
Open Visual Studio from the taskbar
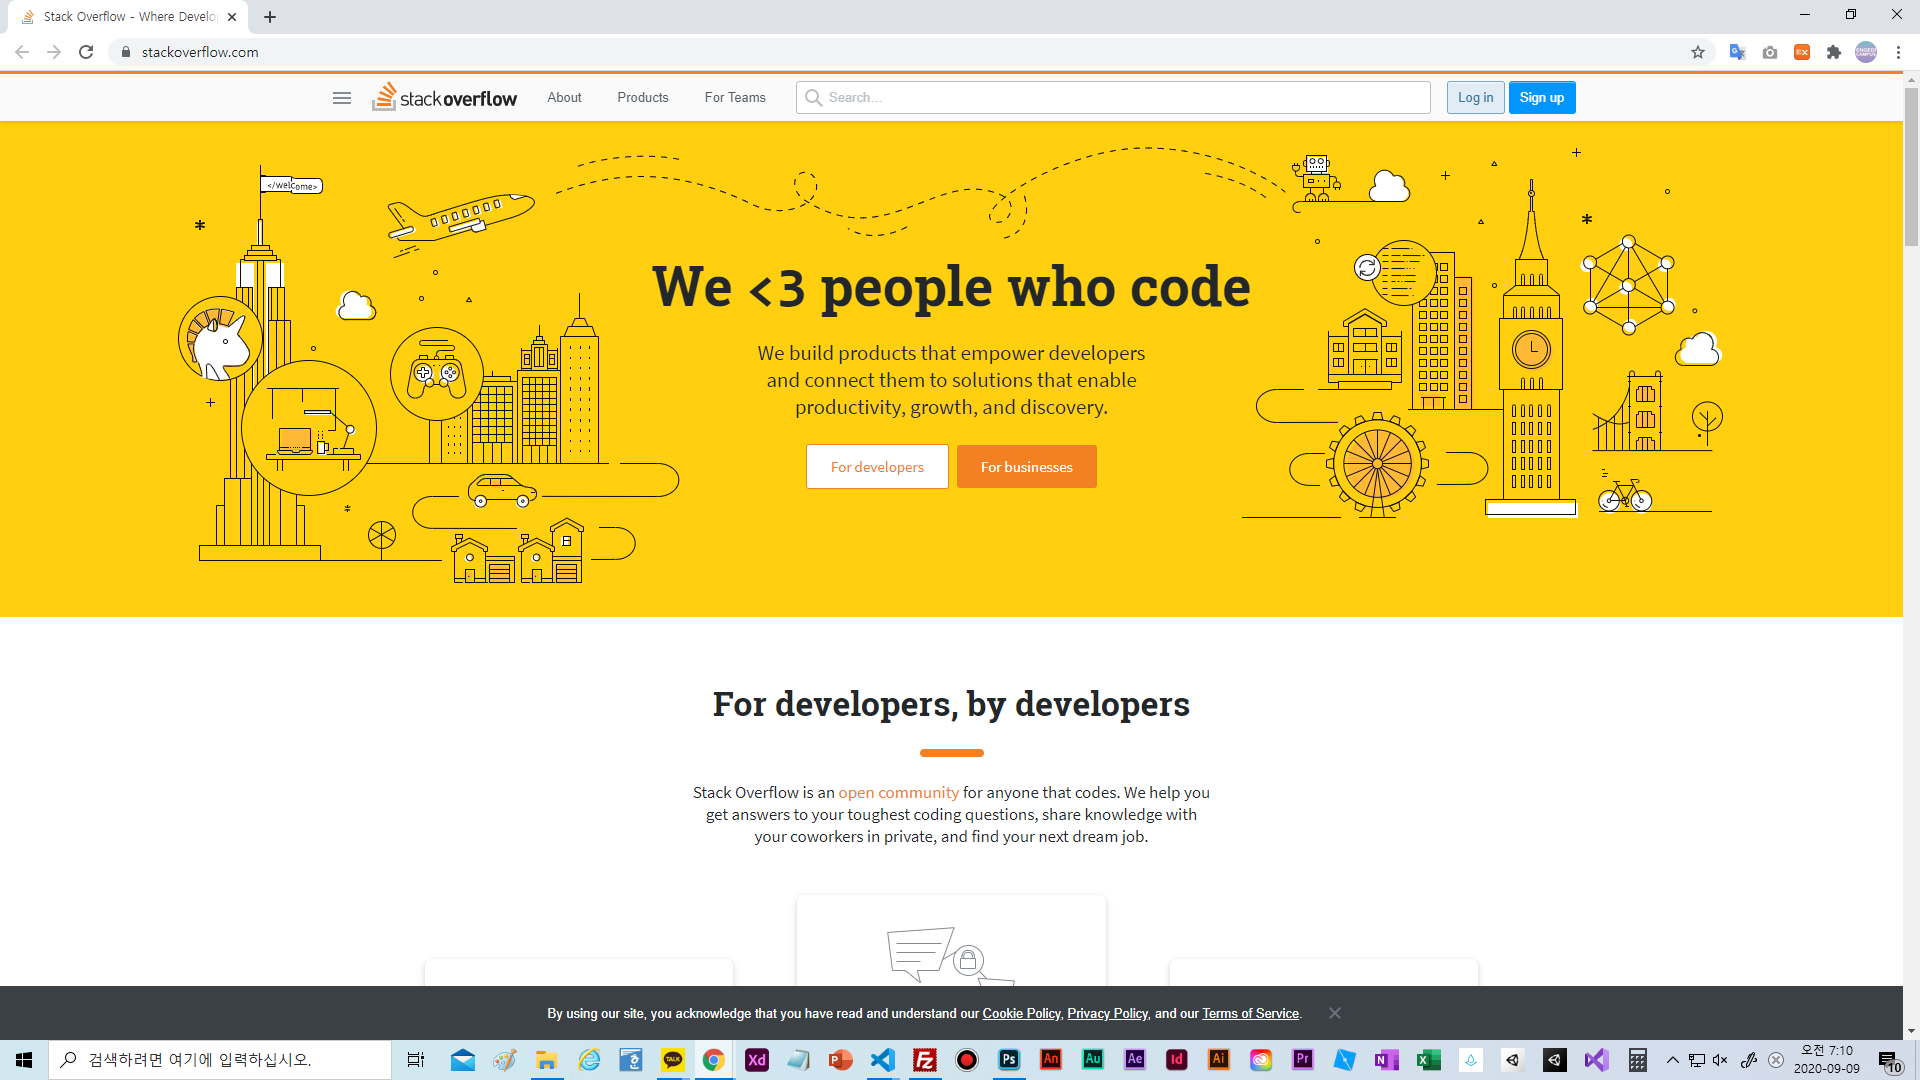[x=1597, y=1060]
